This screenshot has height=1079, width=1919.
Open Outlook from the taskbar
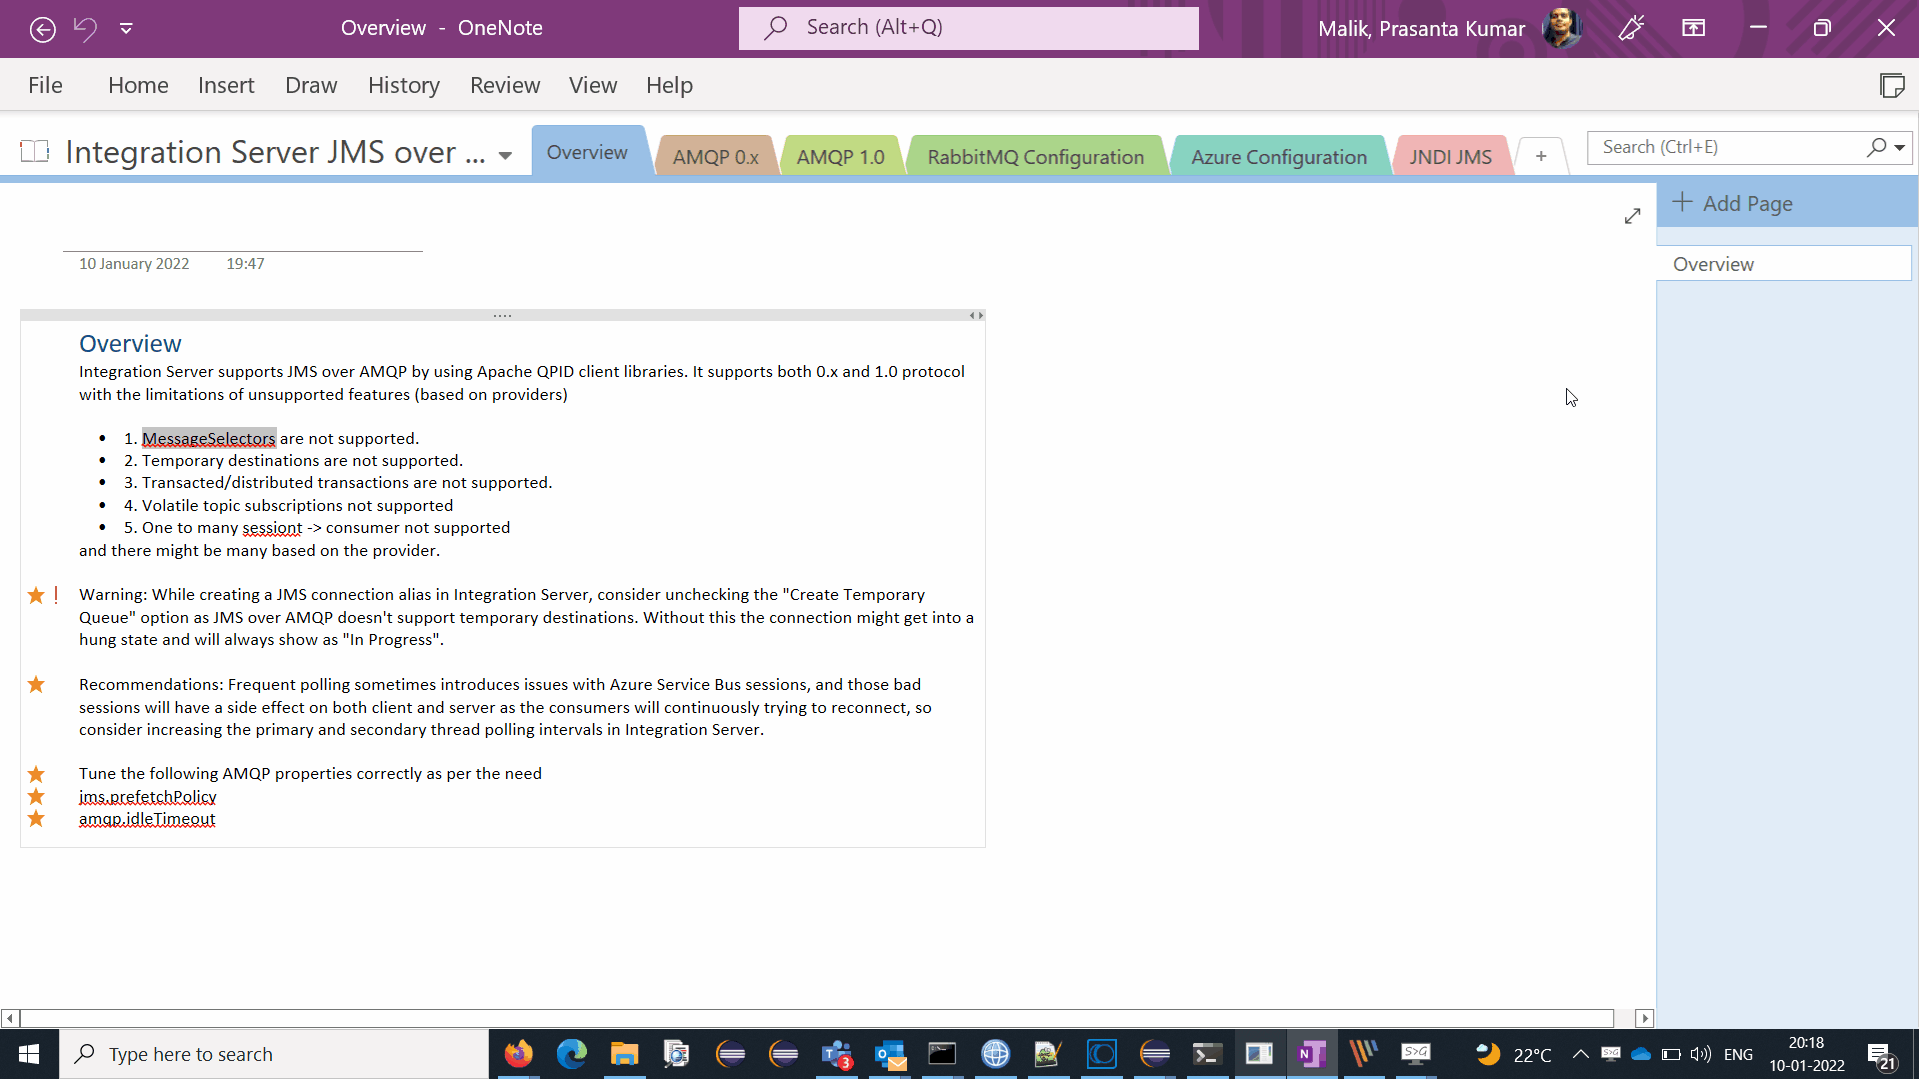pyautogui.click(x=889, y=1054)
